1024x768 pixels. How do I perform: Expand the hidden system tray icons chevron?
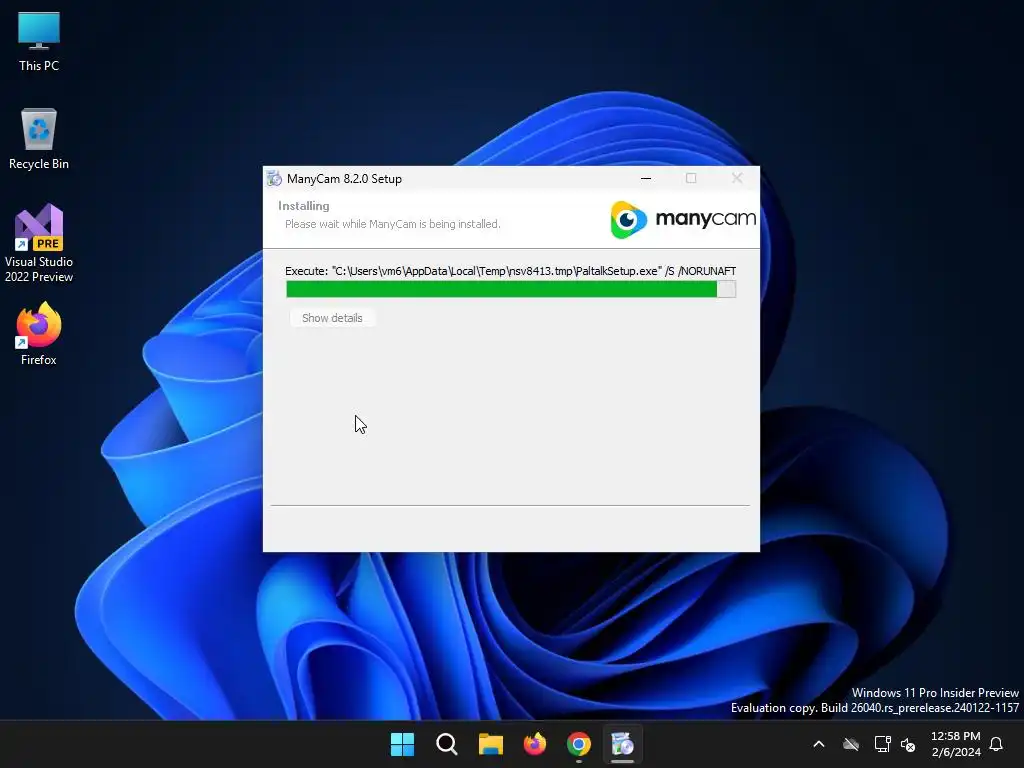[819, 744]
